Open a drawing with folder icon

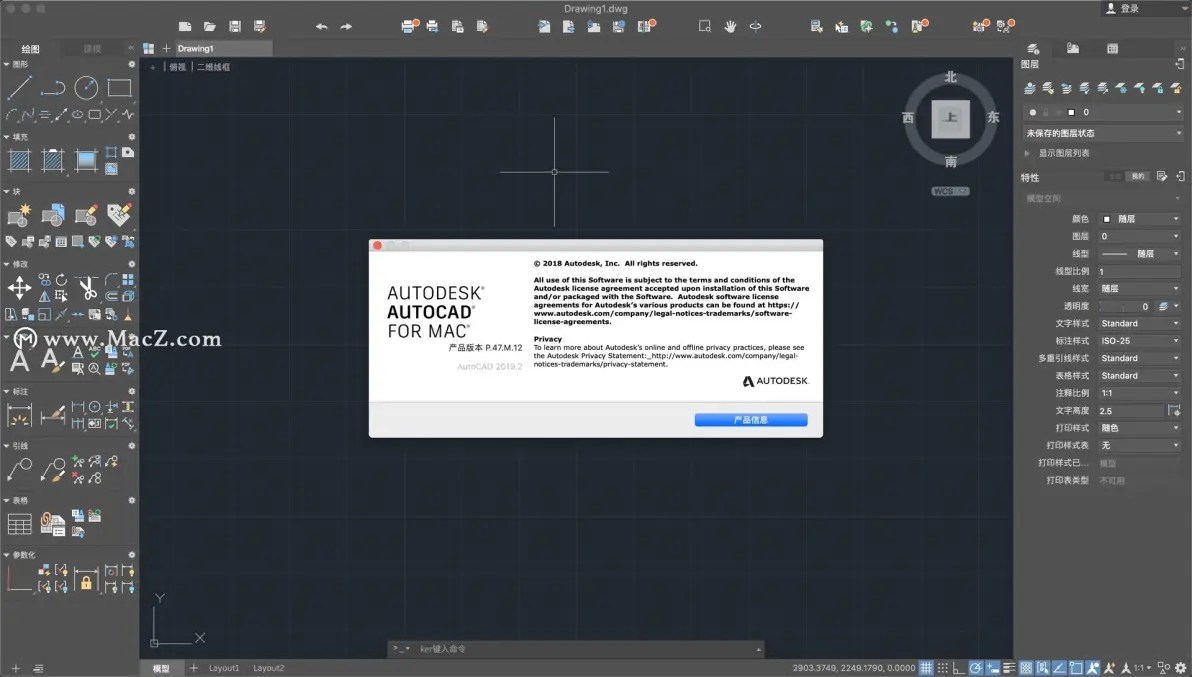pos(210,27)
